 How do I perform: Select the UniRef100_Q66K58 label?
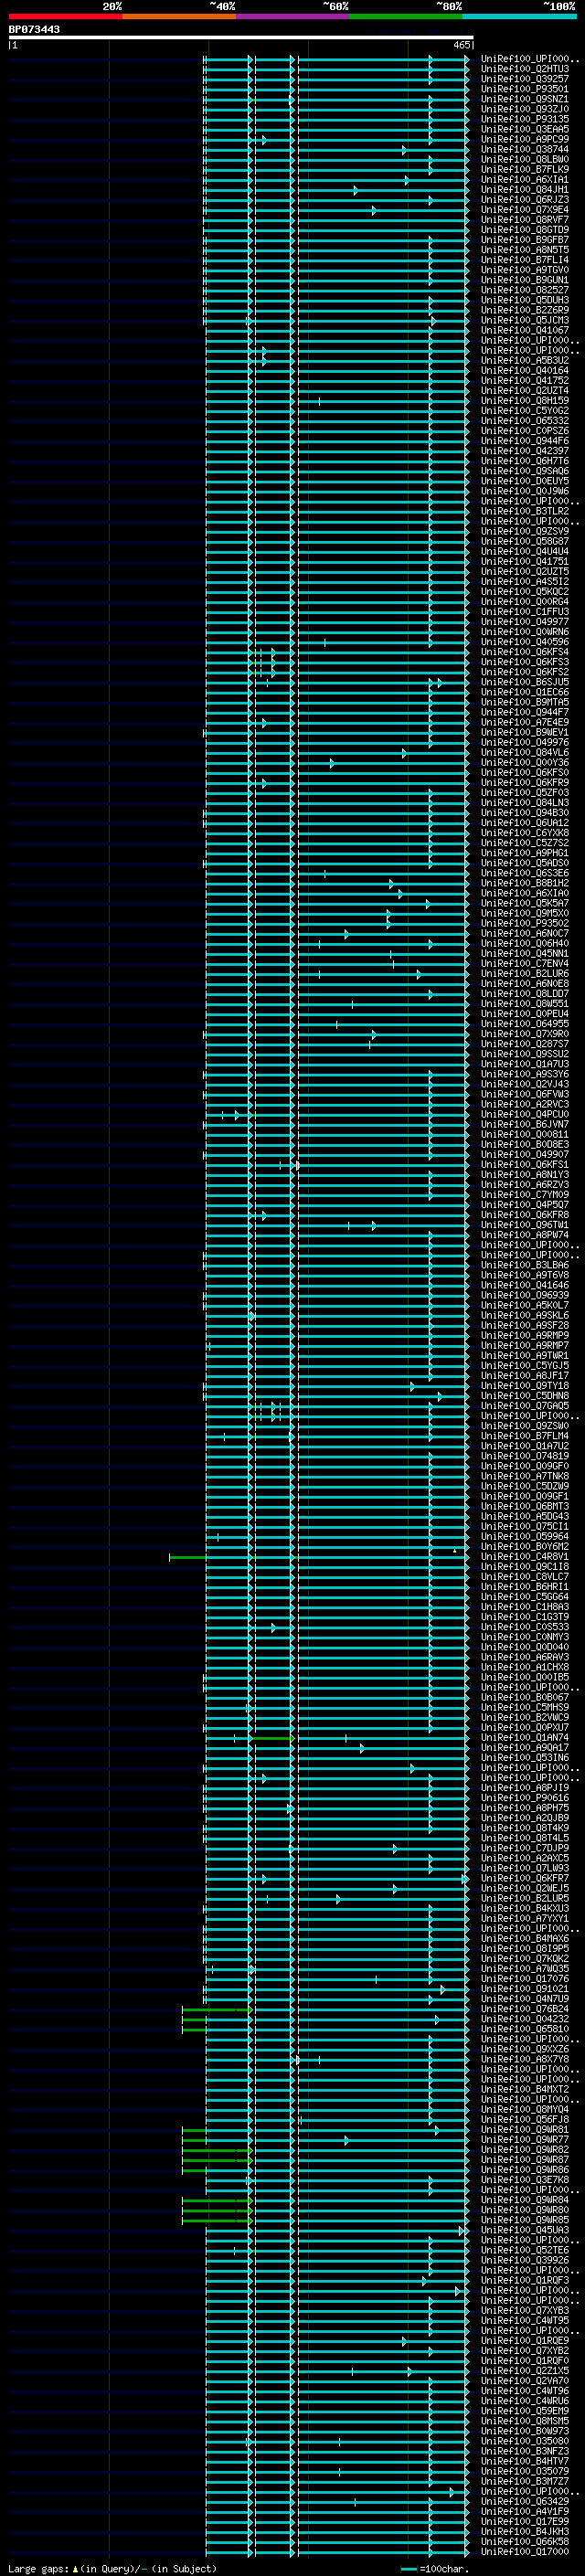[x=525, y=2542]
